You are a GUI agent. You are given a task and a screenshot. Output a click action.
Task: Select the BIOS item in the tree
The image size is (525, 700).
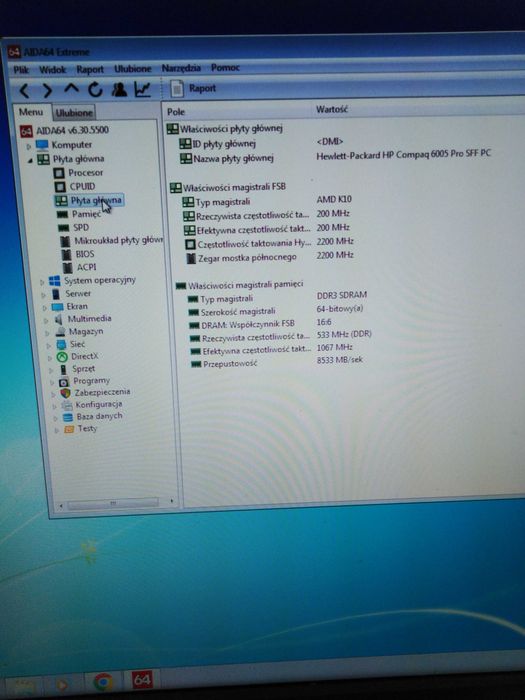[x=85, y=254]
